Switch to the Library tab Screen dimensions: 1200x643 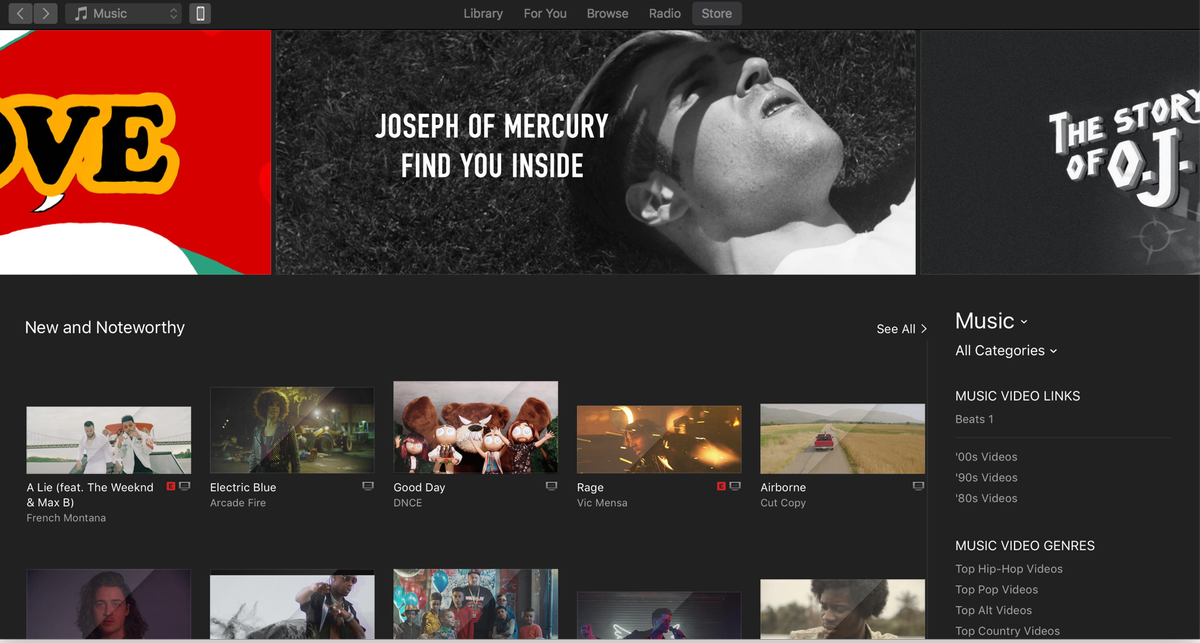[x=483, y=13]
